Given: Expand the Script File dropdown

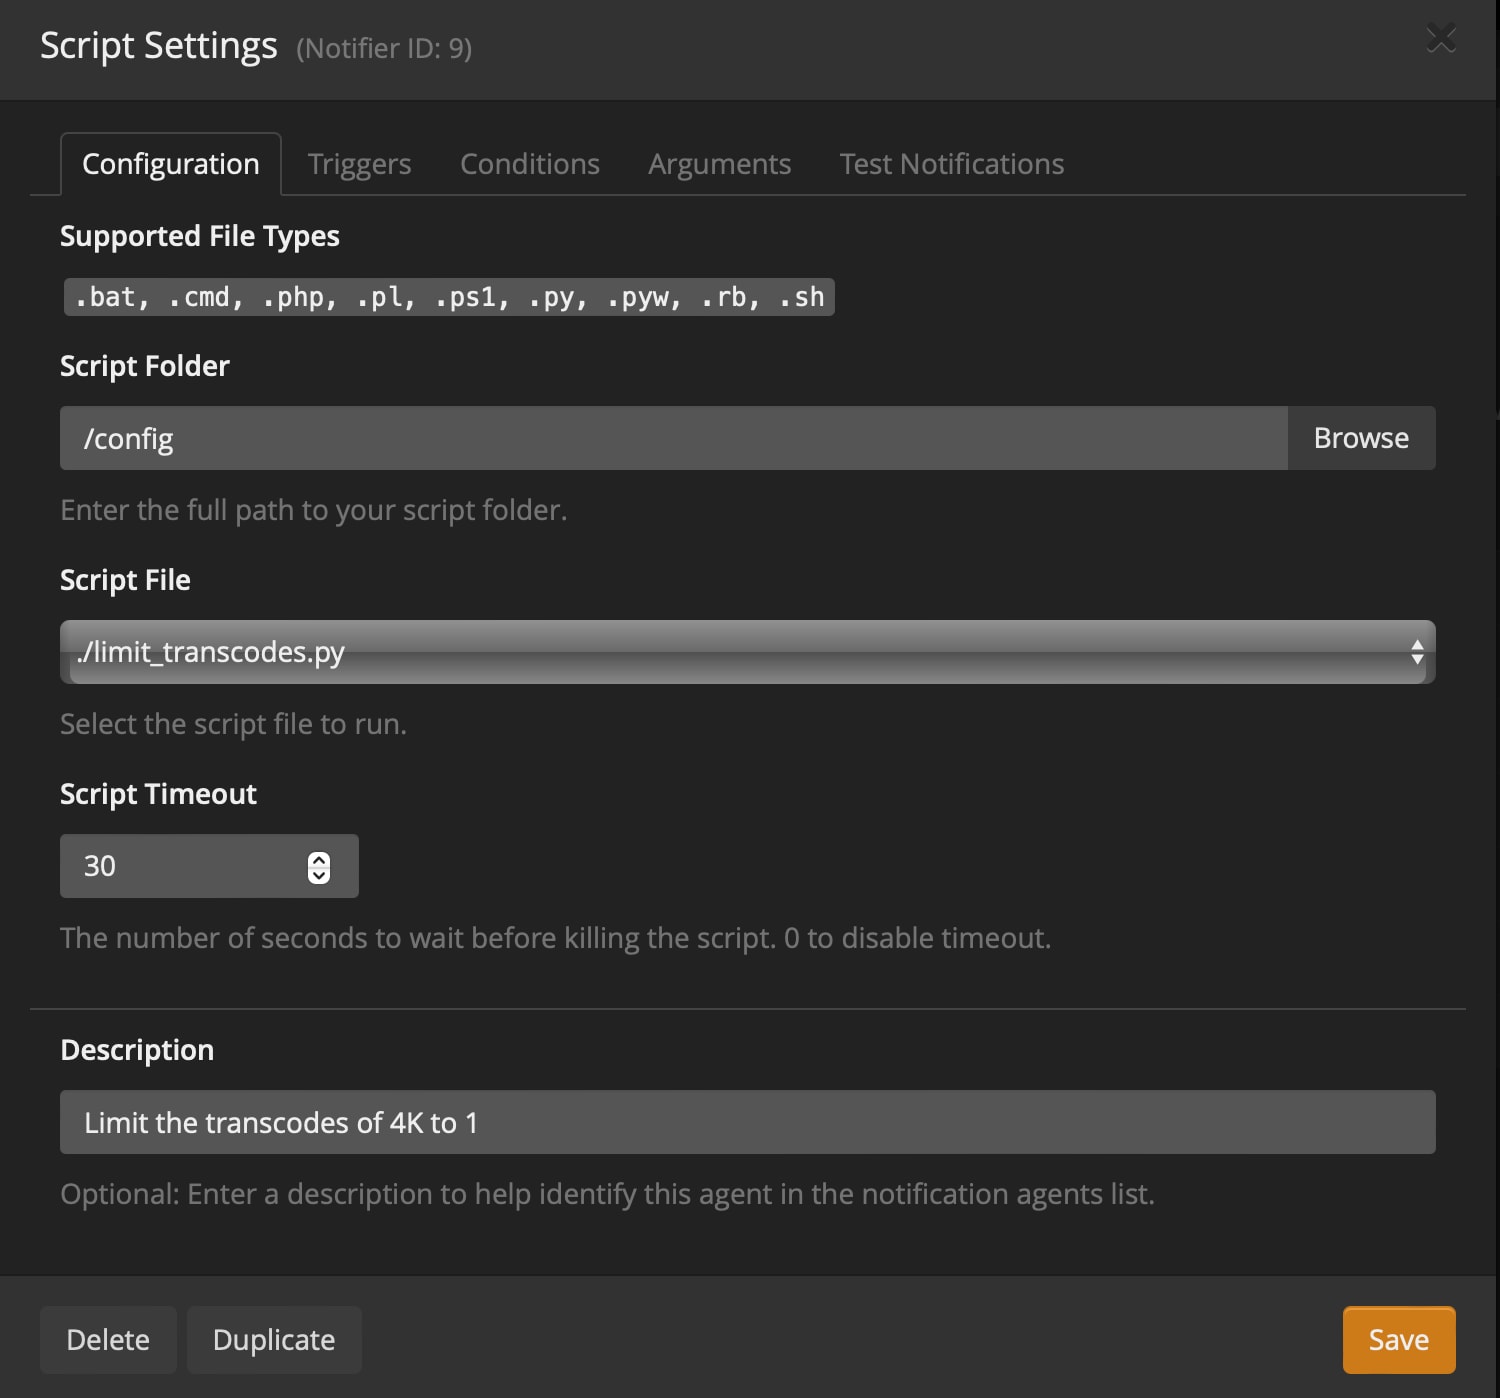Looking at the screenshot, I should [x=747, y=652].
